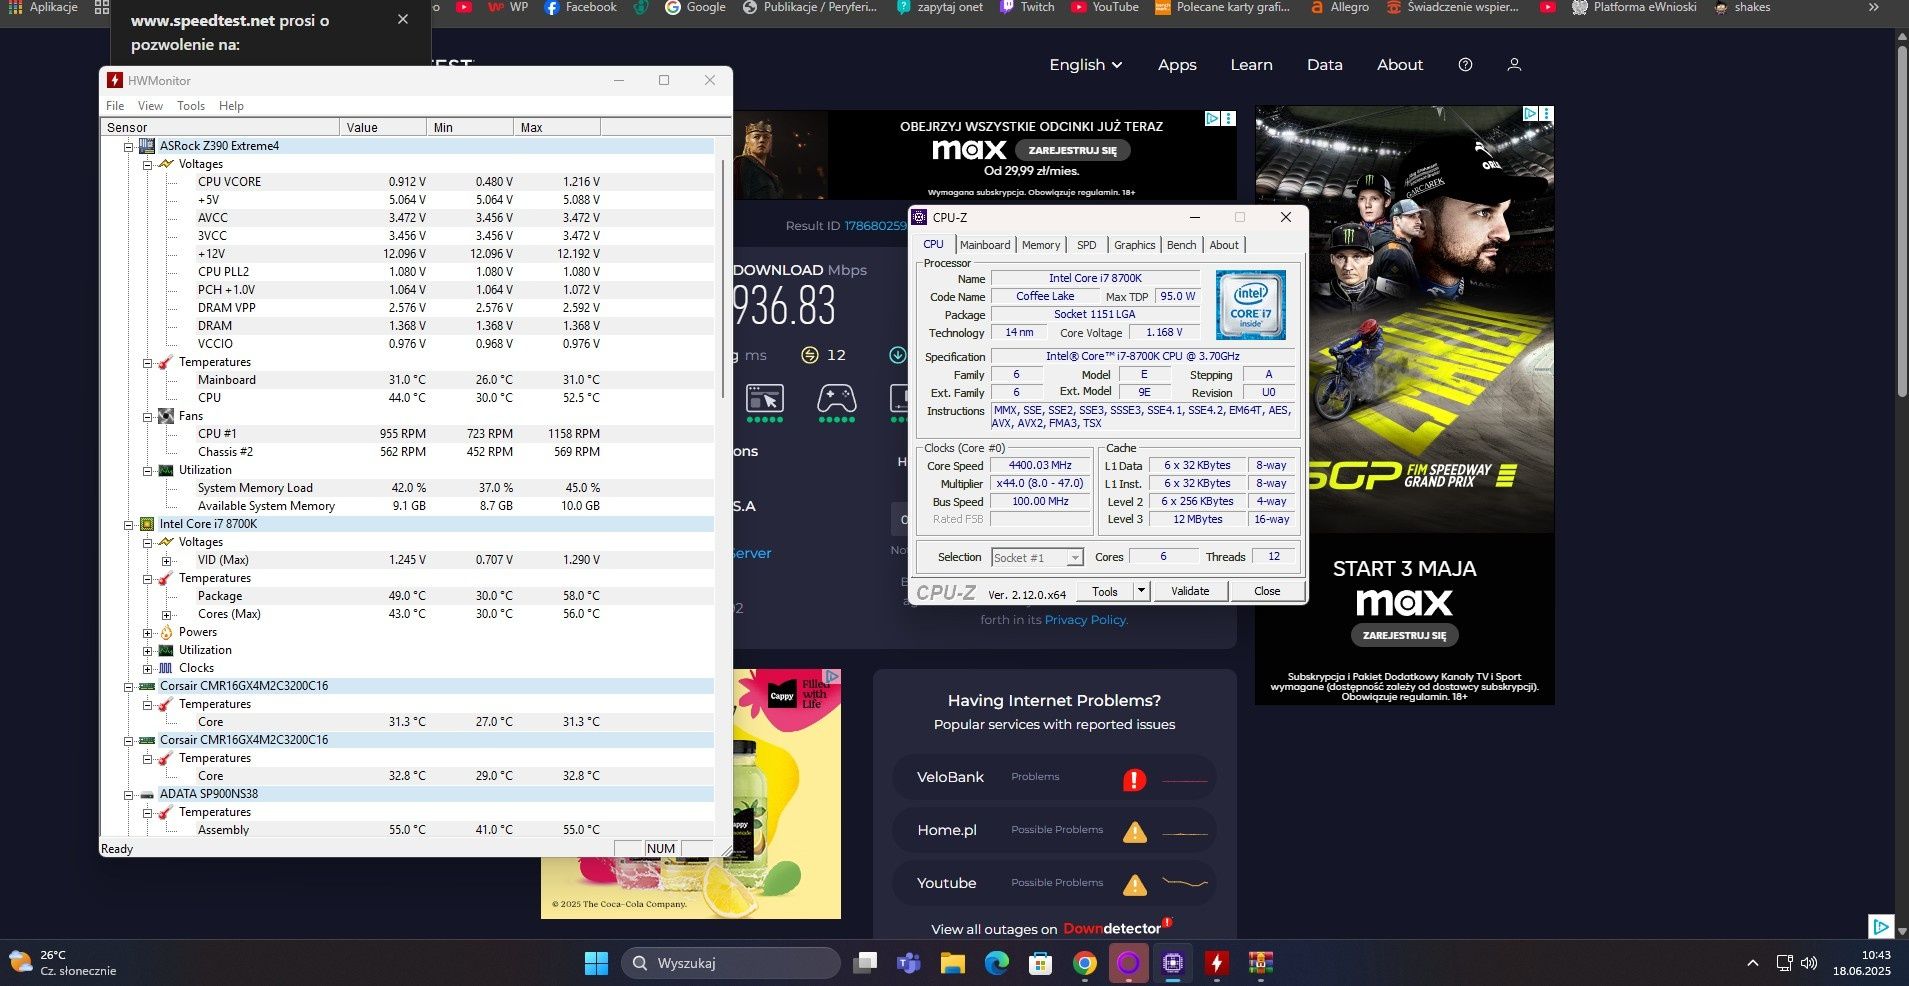This screenshot has width=1909, height=986.
Task: Click the Max column header
Action: tap(557, 127)
